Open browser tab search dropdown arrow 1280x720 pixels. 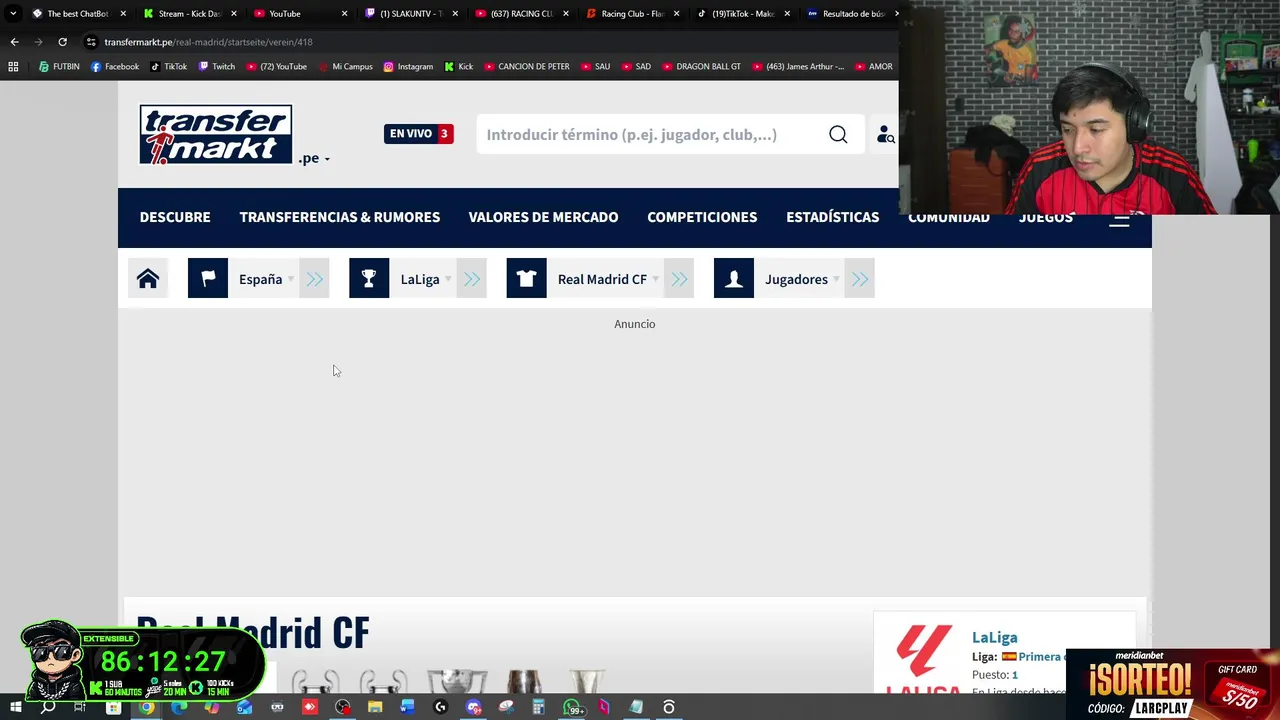tap(12, 14)
